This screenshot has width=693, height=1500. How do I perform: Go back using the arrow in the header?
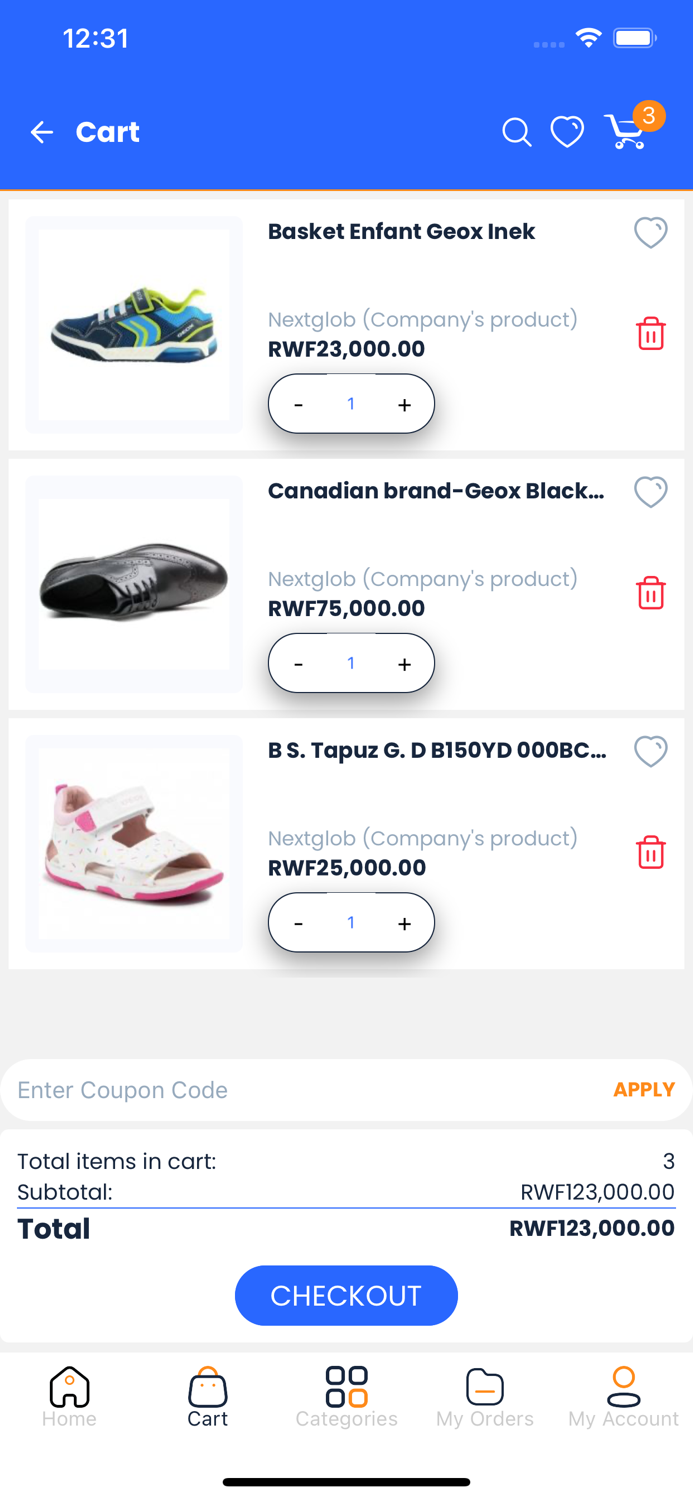point(41,131)
